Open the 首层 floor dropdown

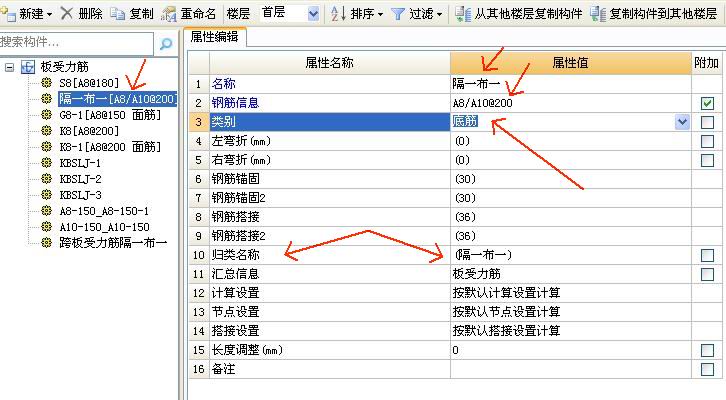point(313,14)
